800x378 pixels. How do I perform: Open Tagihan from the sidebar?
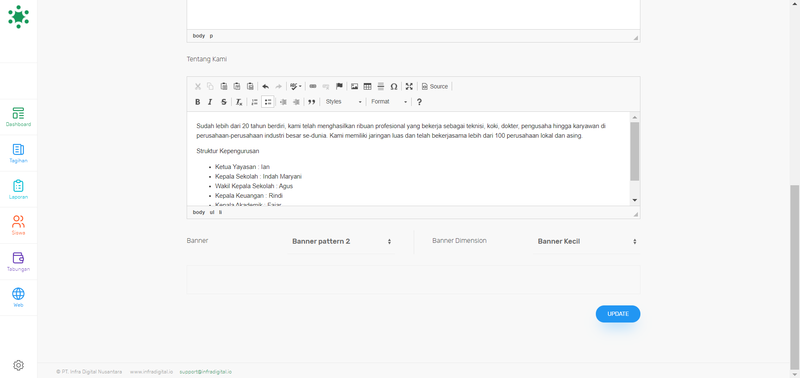coord(18,153)
